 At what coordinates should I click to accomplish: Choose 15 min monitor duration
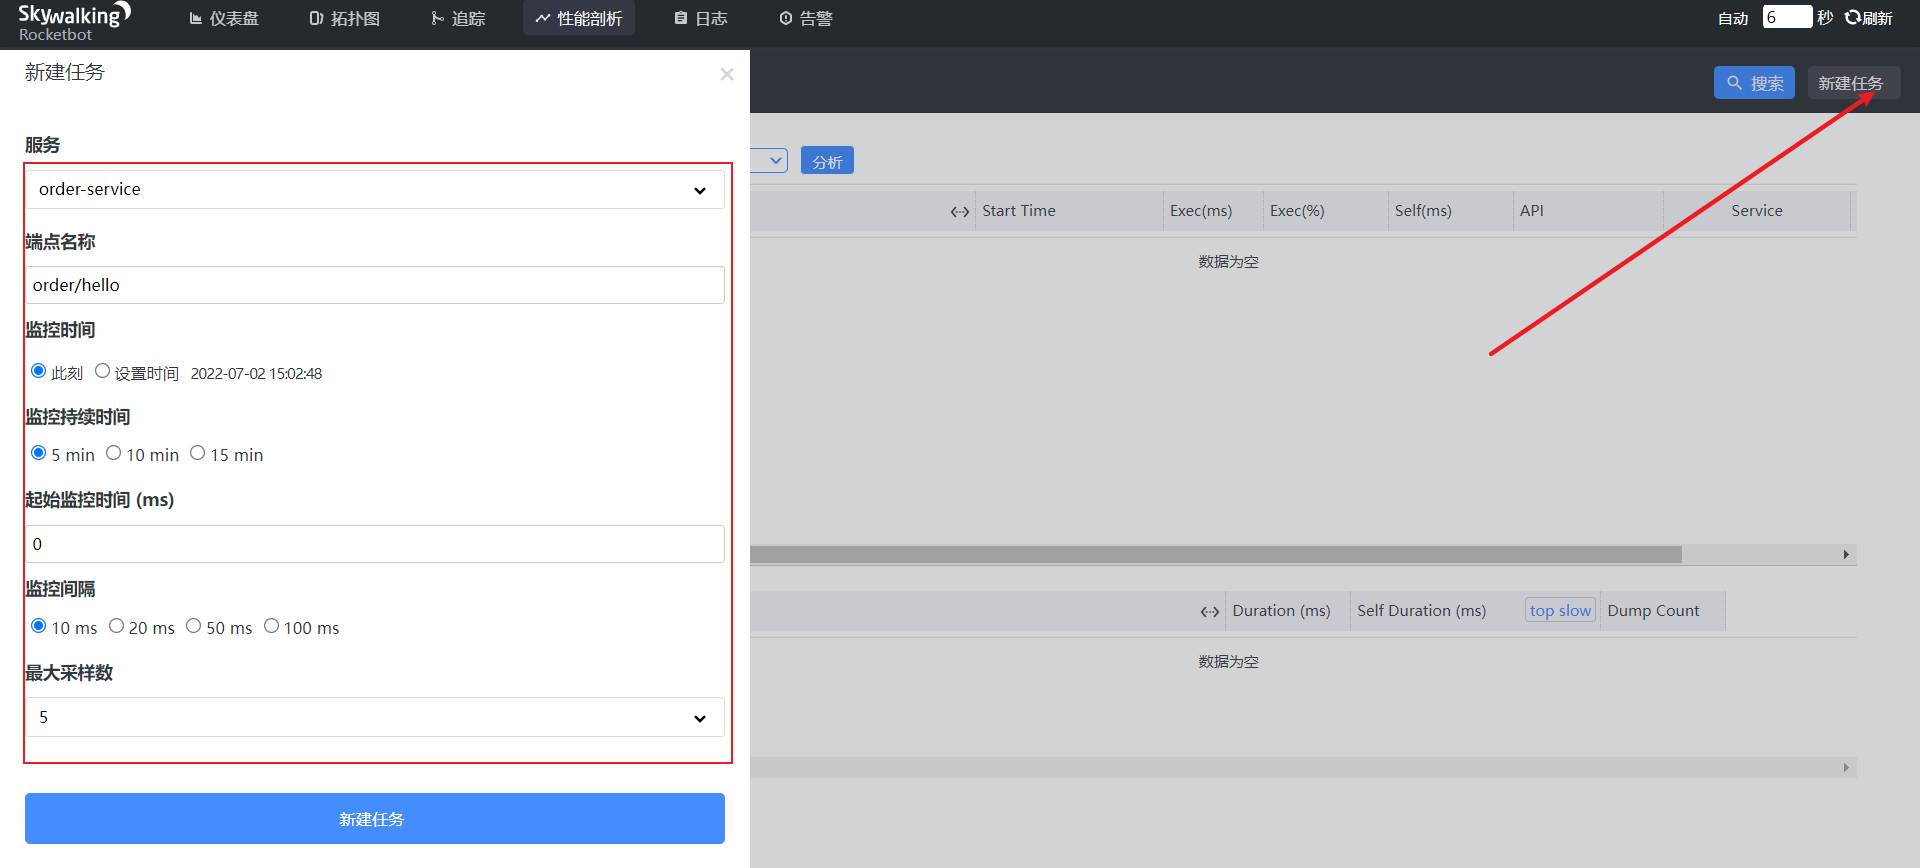point(198,453)
